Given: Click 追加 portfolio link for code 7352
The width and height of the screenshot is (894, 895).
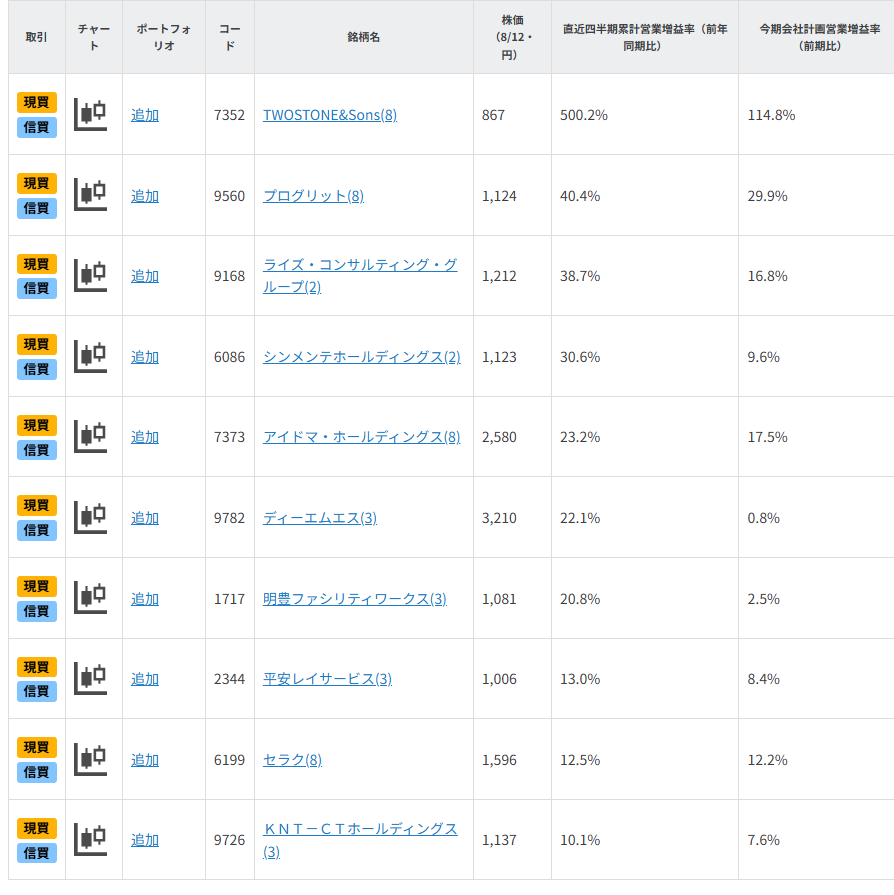Looking at the screenshot, I should tap(145, 115).
